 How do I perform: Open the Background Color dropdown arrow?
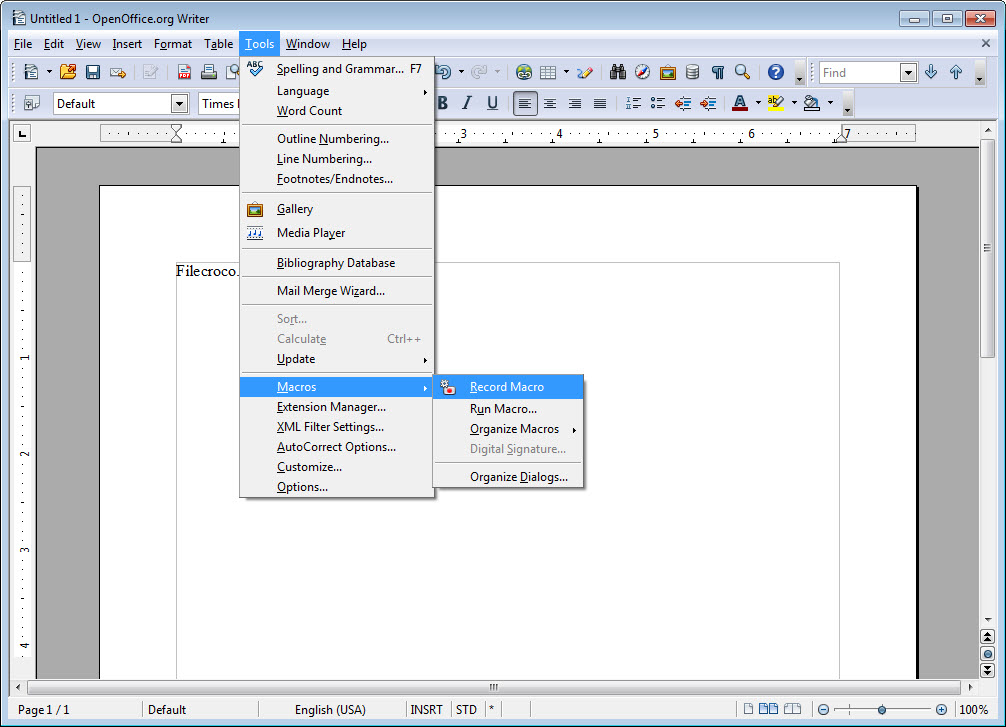pos(830,103)
